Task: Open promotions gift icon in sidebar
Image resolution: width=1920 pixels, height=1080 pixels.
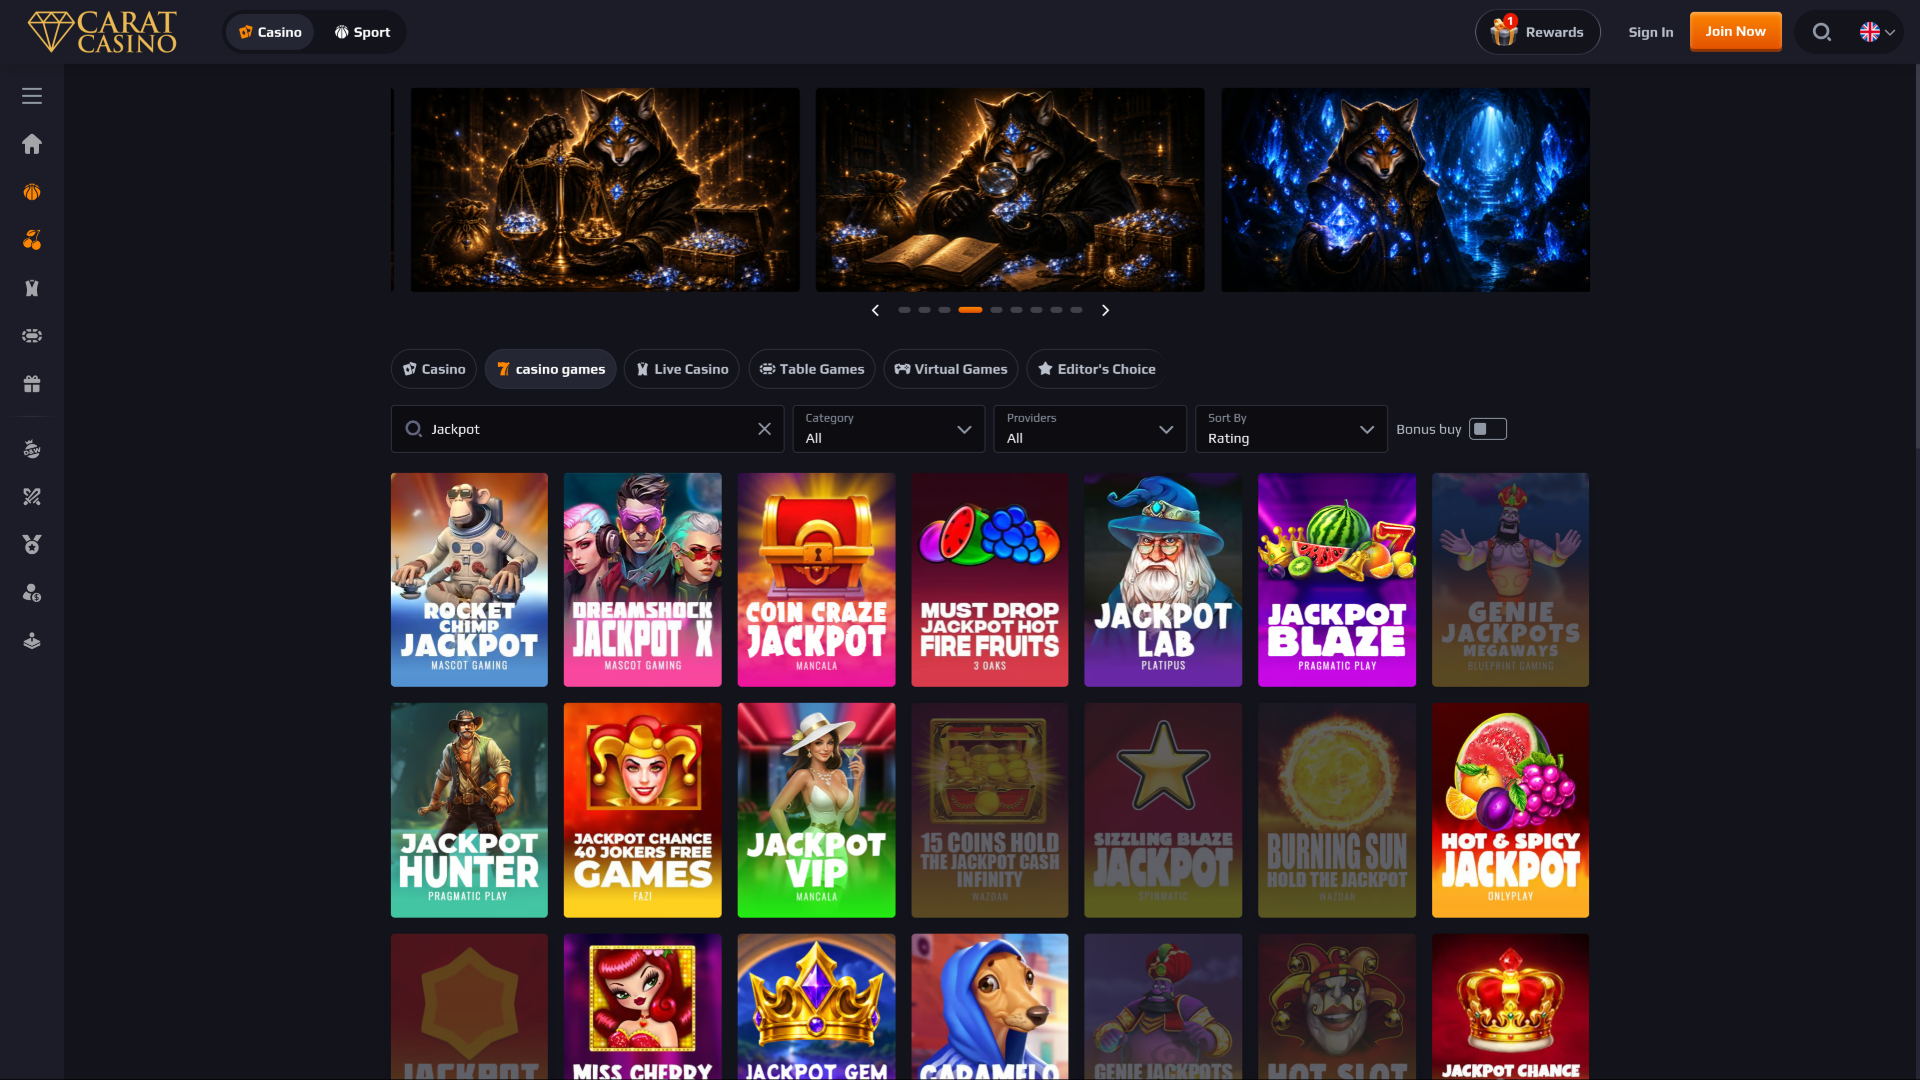Action: [32, 384]
